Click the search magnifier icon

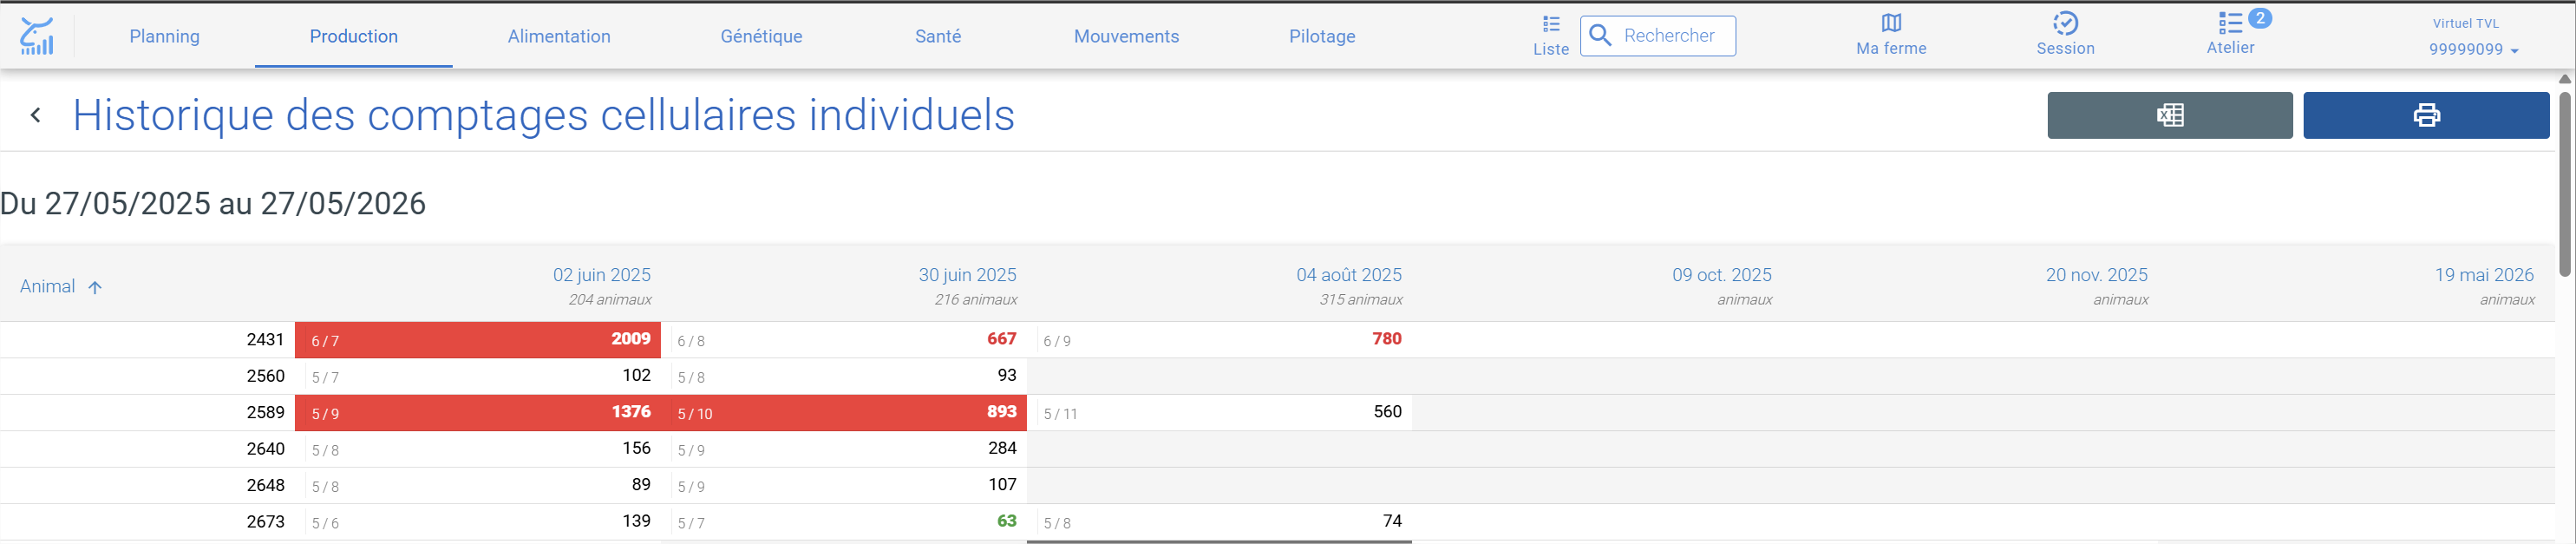pyautogui.click(x=1600, y=36)
